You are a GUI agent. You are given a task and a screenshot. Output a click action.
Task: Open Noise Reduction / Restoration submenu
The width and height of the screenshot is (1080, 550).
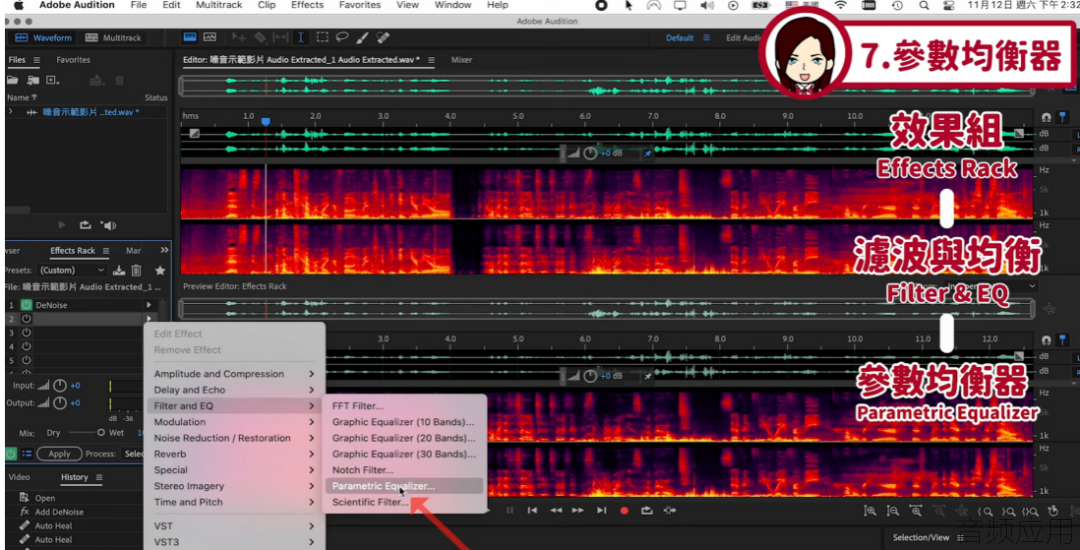234,438
